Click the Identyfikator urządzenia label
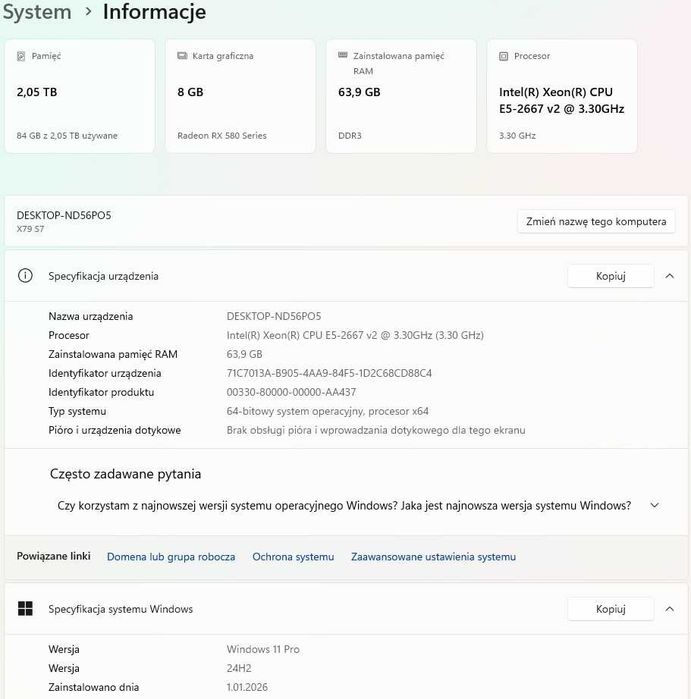This screenshot has height=699, width=691. [105, 373]
